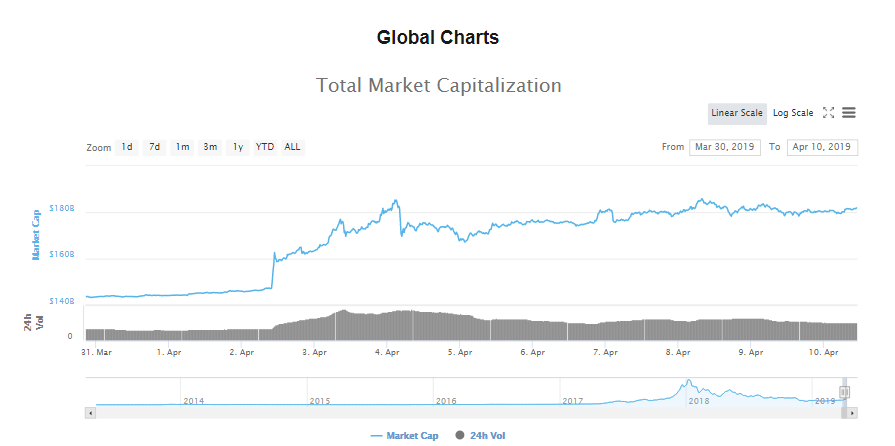895x446 pixels.
Task: Click the navigator left scroll arrow
Action: pos(91,412)
